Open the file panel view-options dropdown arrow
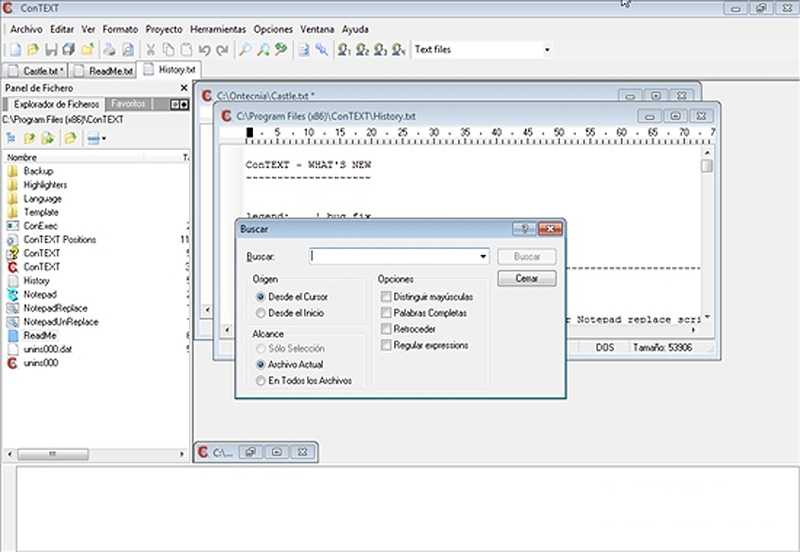The width and height of the screenshot is (800, 552). coord(104,138)
